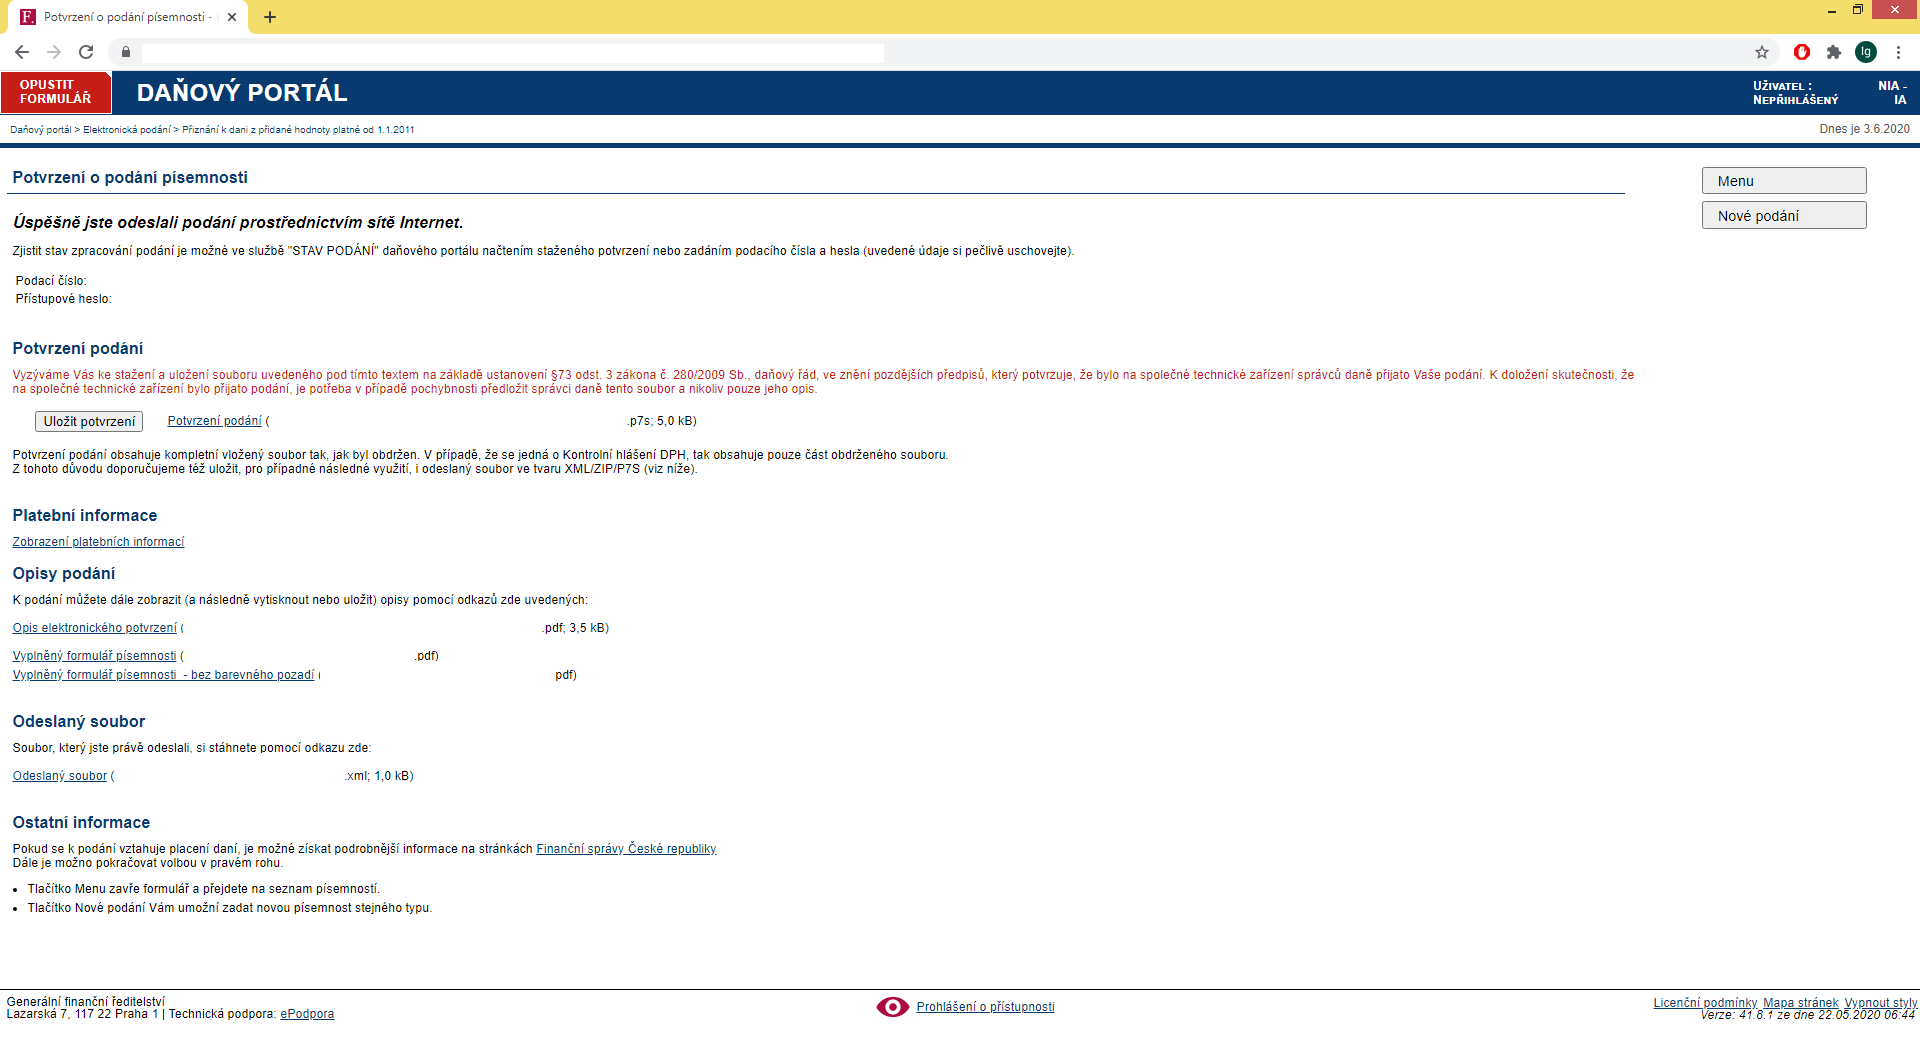This screenshot has width=1920, height=1040.
Task: Open the Opis elektronického potvrzení link
Action: tap(94, 628)
